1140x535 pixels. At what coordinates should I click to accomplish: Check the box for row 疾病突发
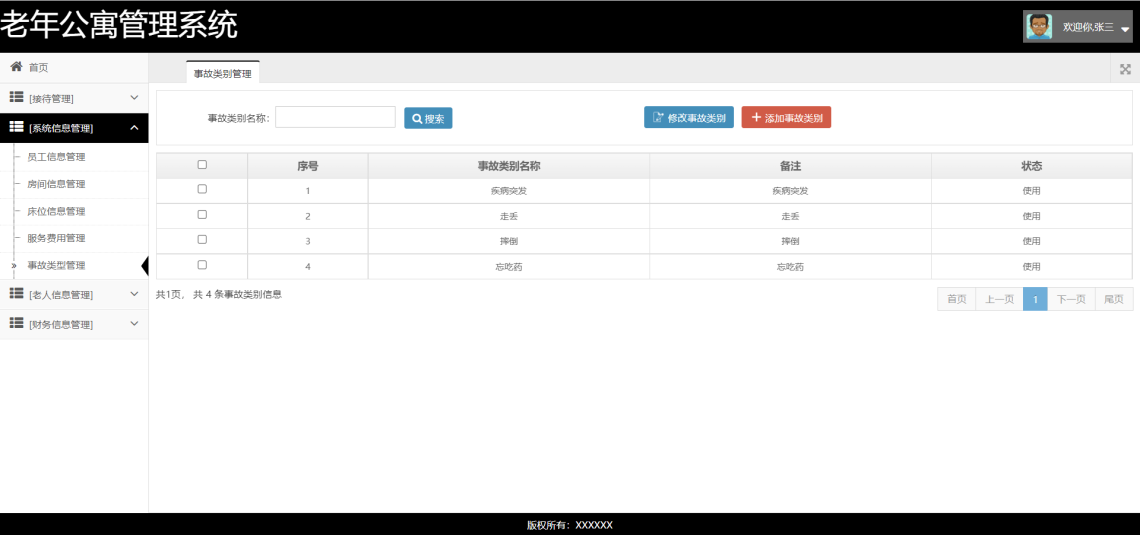click(x=202, y=189)
